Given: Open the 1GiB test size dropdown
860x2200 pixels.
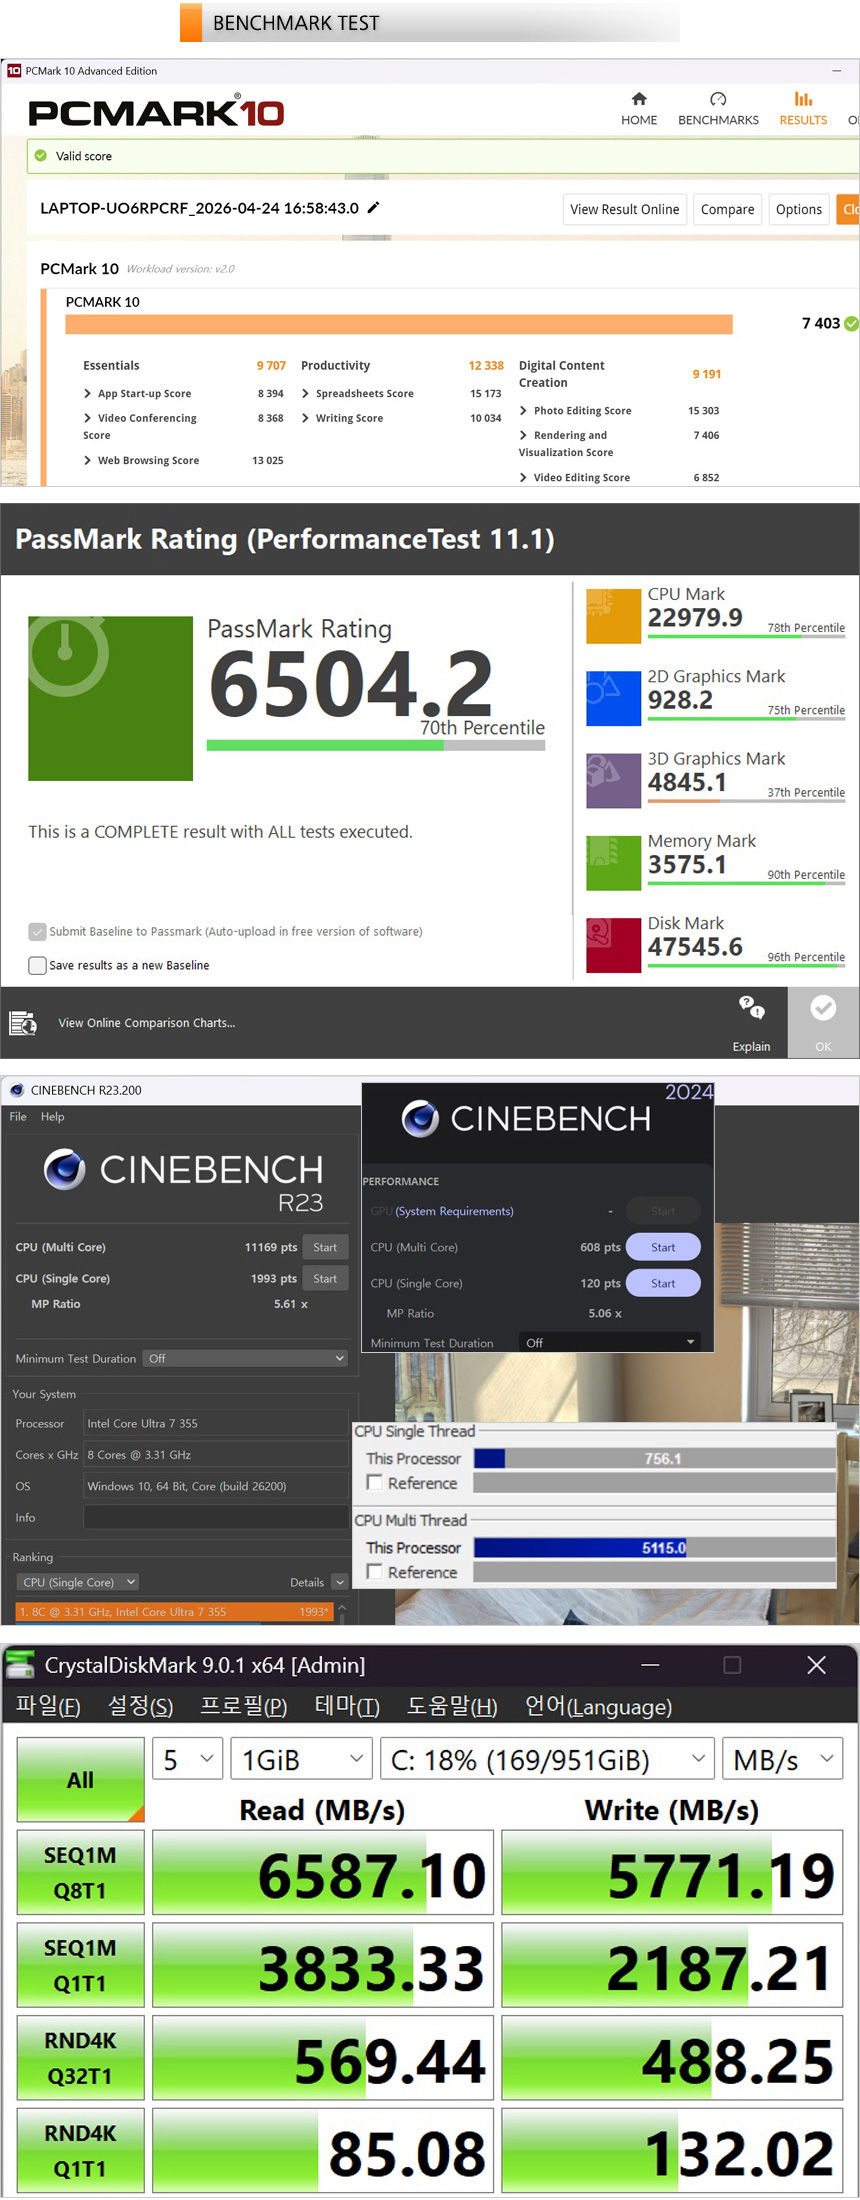Looking at the screenshot, I should coord(301,1759).
